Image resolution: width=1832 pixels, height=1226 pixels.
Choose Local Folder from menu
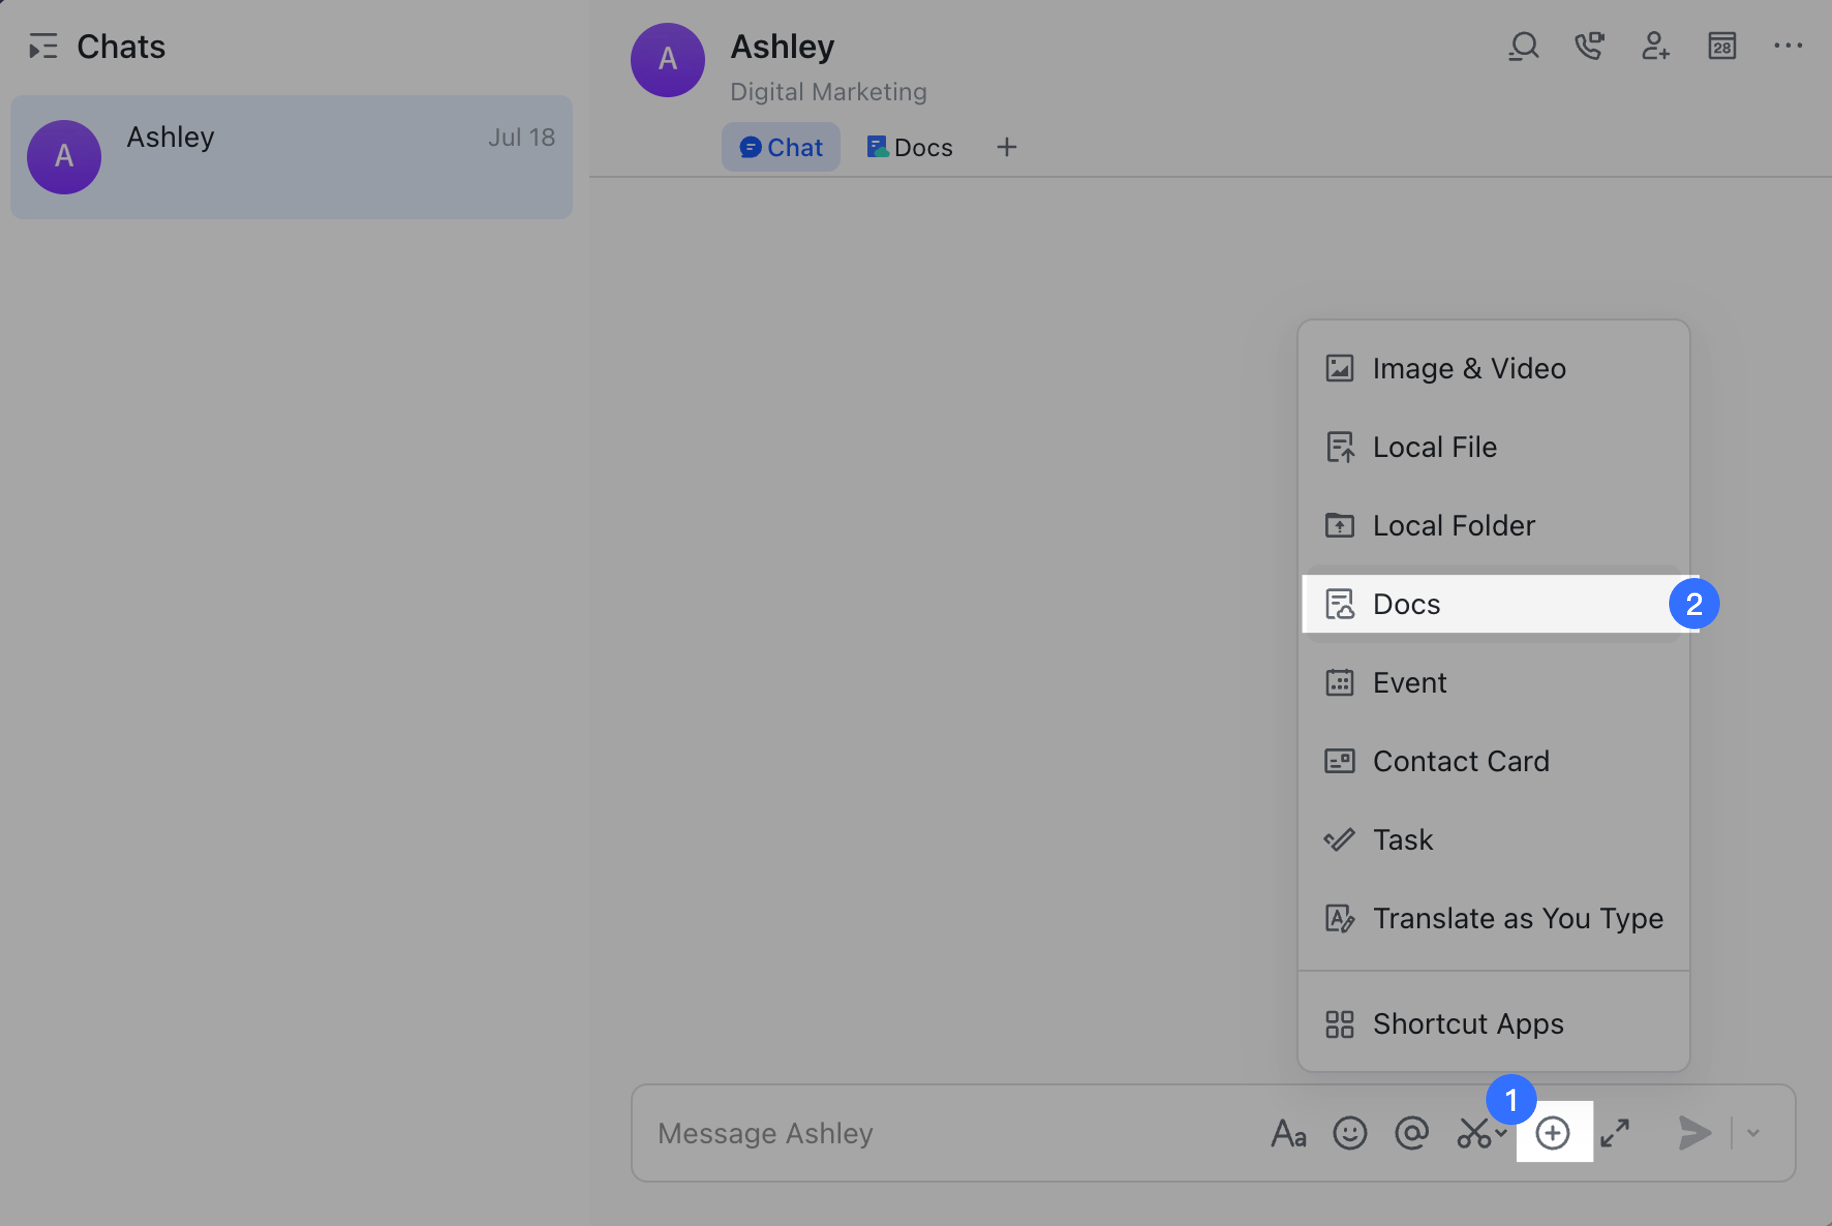pos(1493,525)
